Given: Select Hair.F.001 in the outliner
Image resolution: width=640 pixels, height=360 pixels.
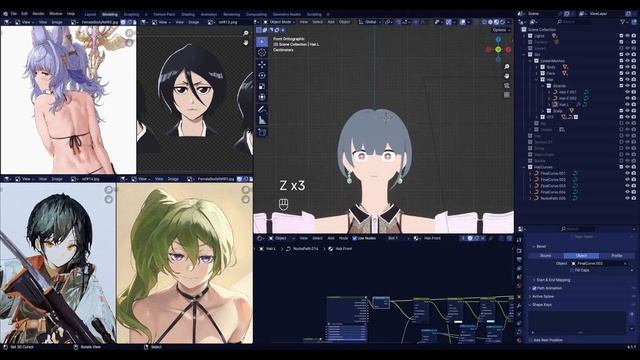Looking at the screenshot, I should point(567,92).
